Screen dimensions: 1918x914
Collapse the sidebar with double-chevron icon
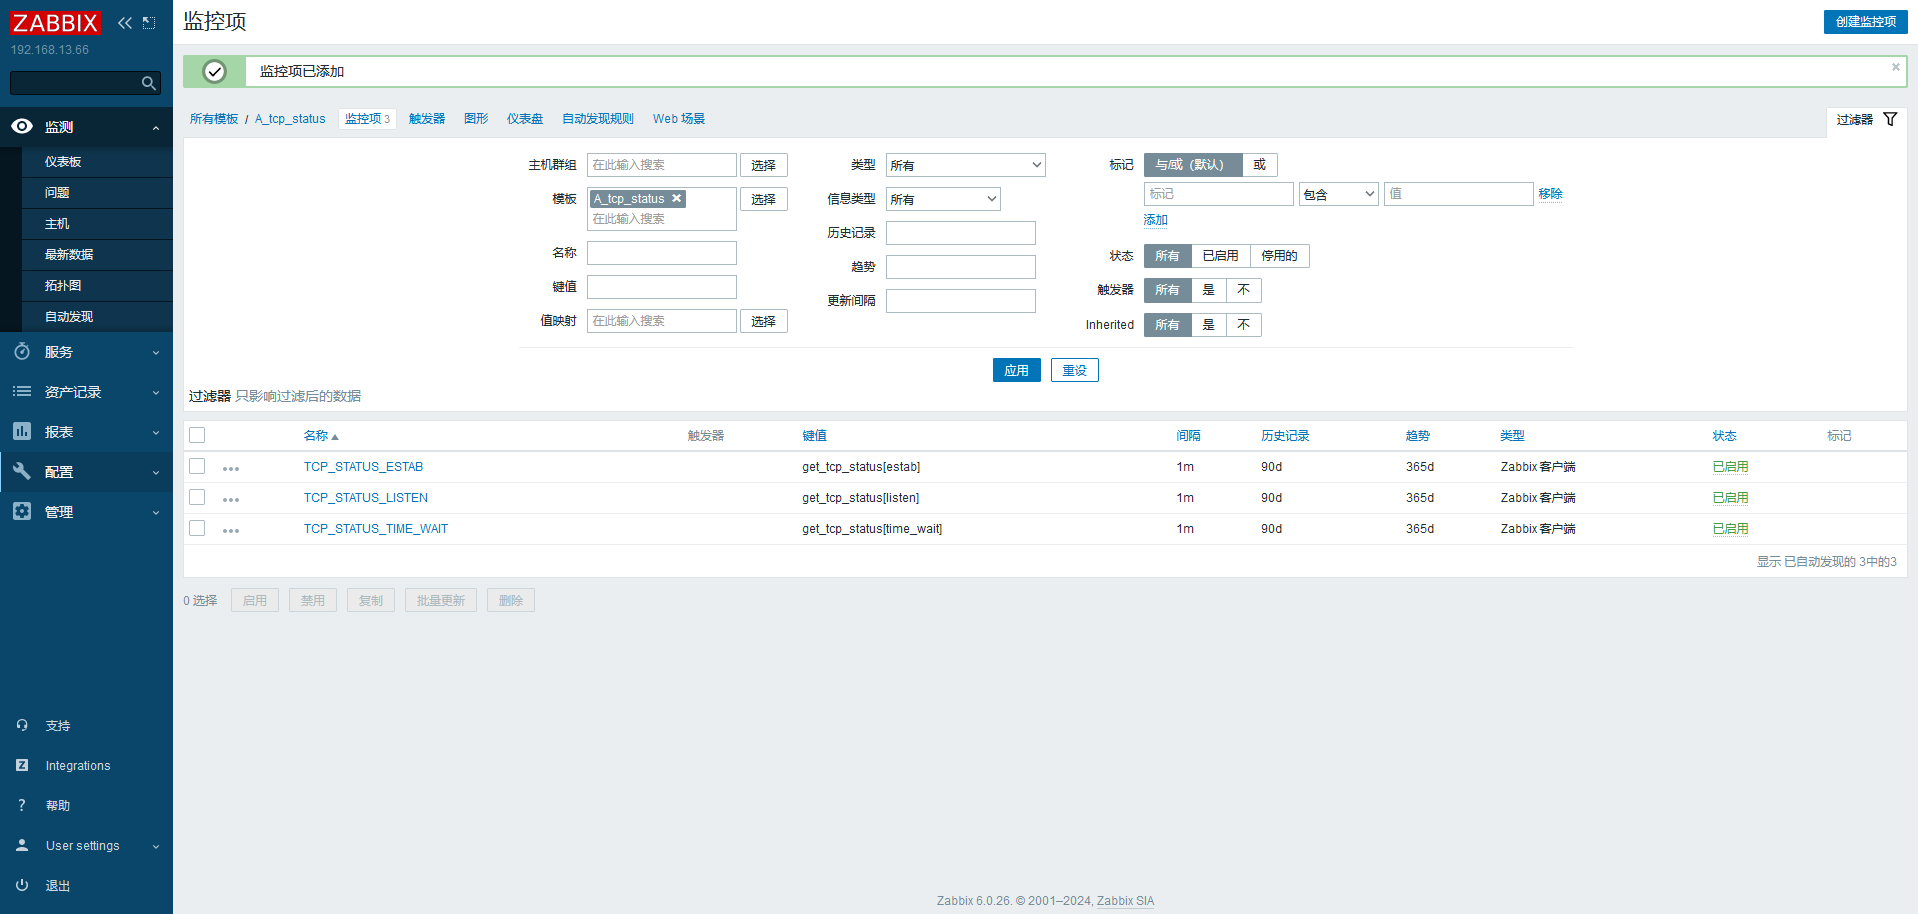click(124, 23)
